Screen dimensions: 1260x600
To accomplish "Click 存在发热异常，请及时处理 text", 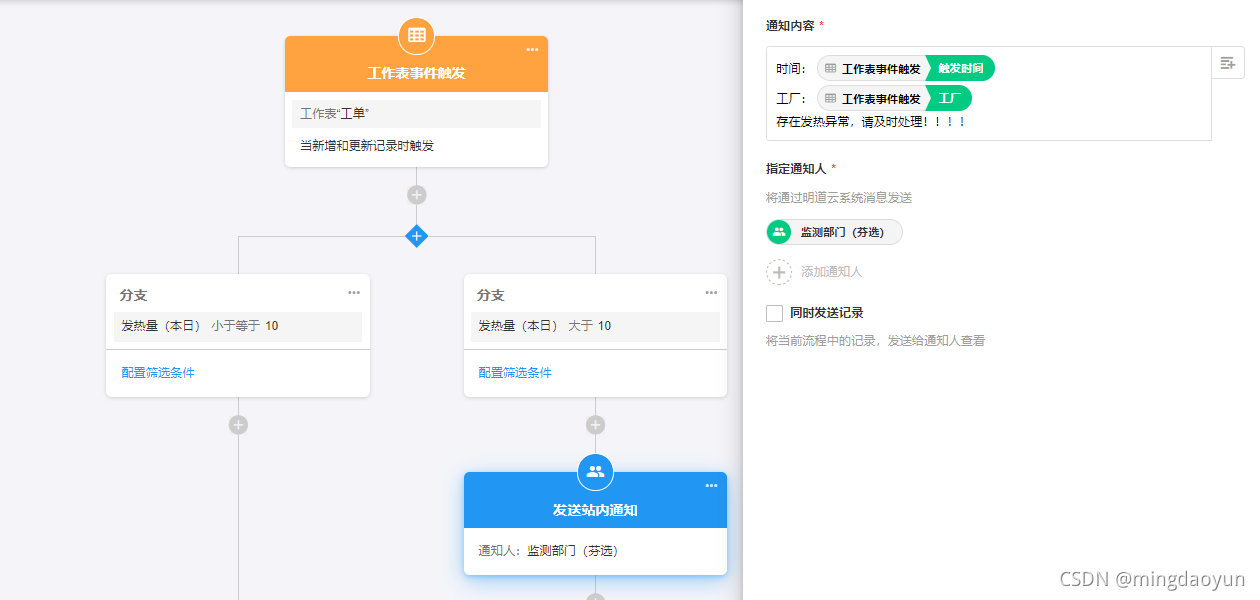I will (871, 122).
